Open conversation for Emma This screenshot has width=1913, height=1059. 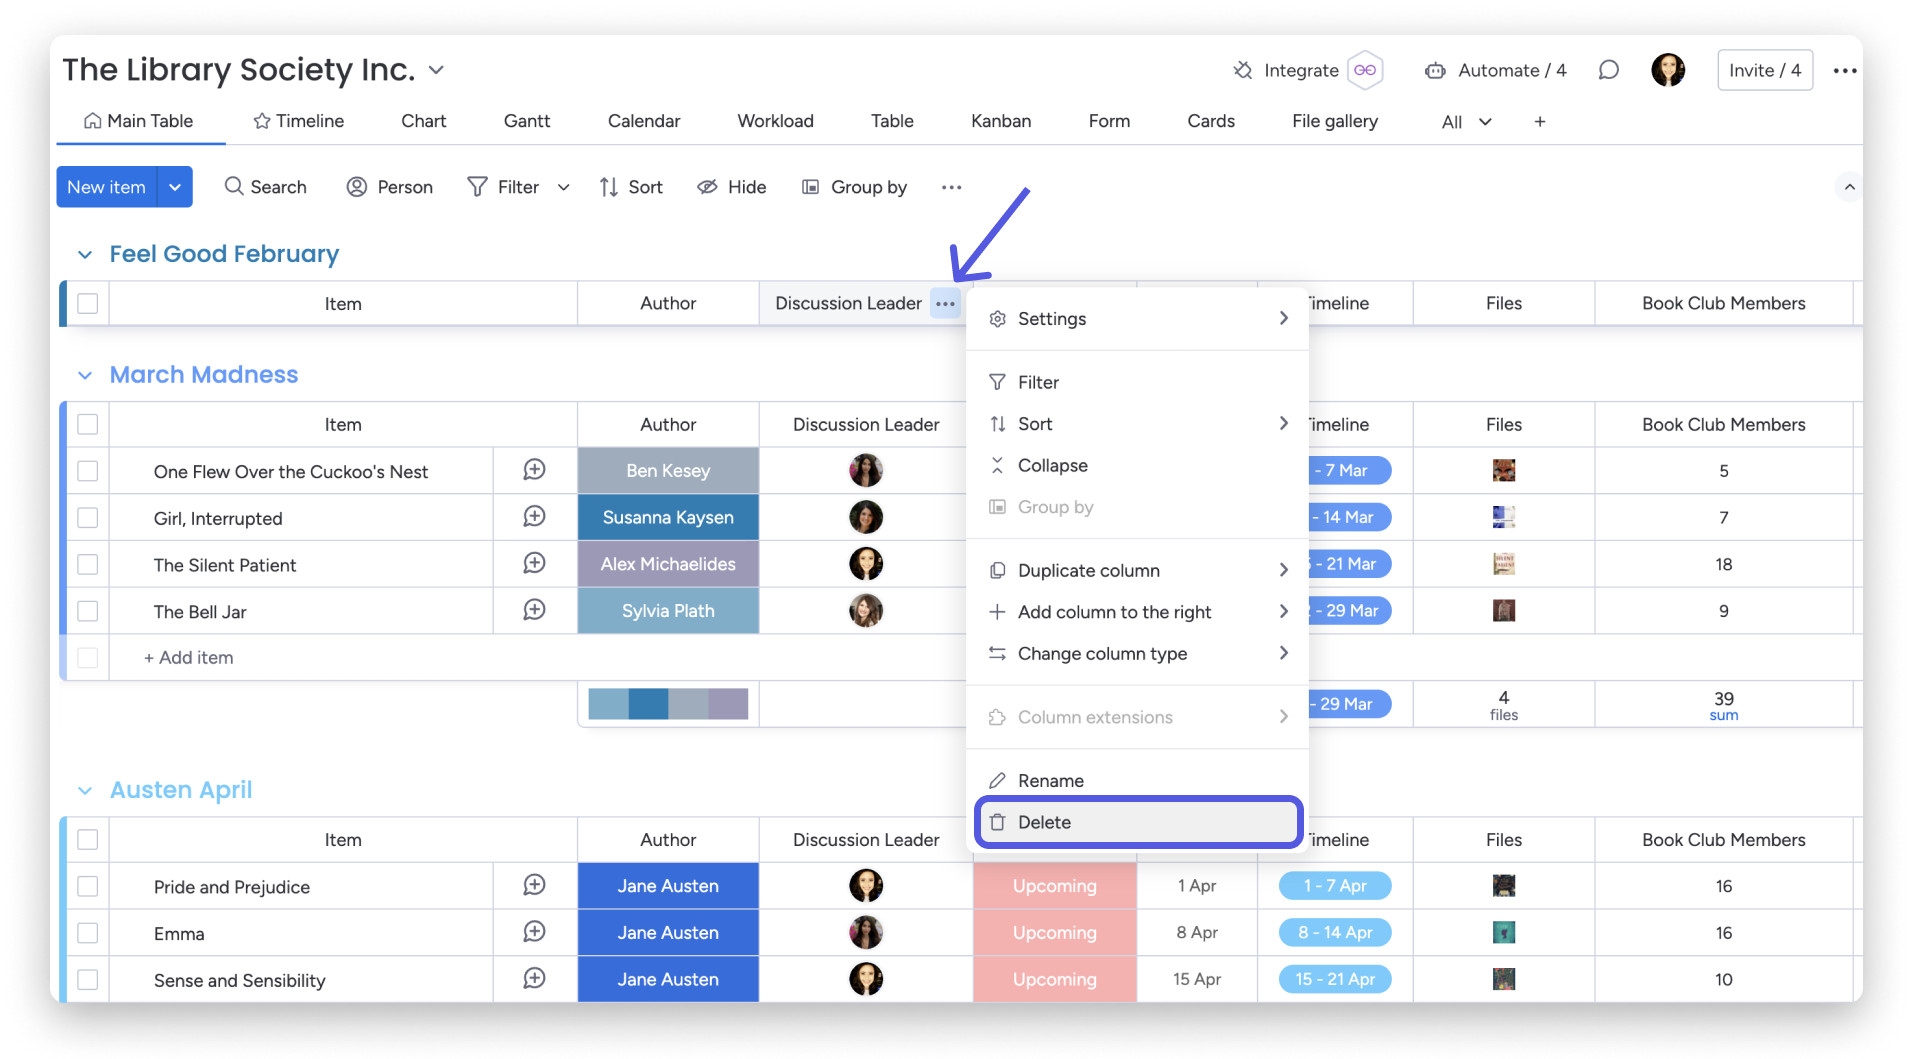tap(535, 932)
